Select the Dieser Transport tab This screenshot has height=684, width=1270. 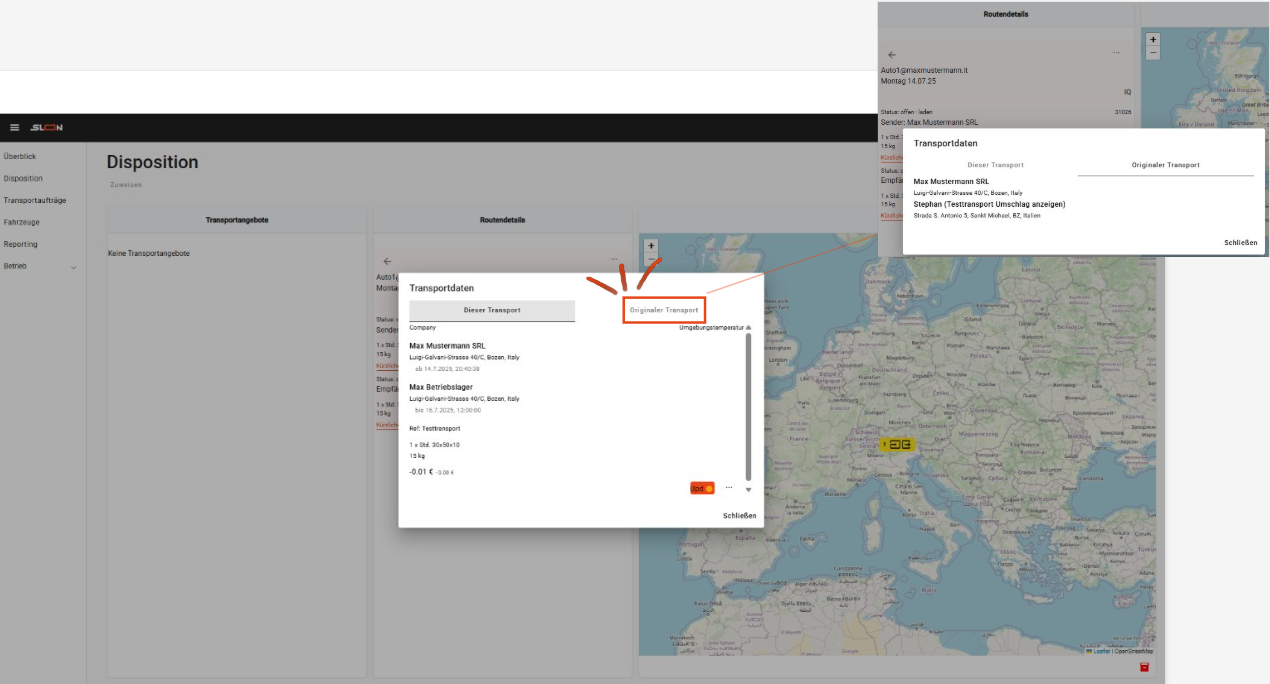(x=492, y=310)
